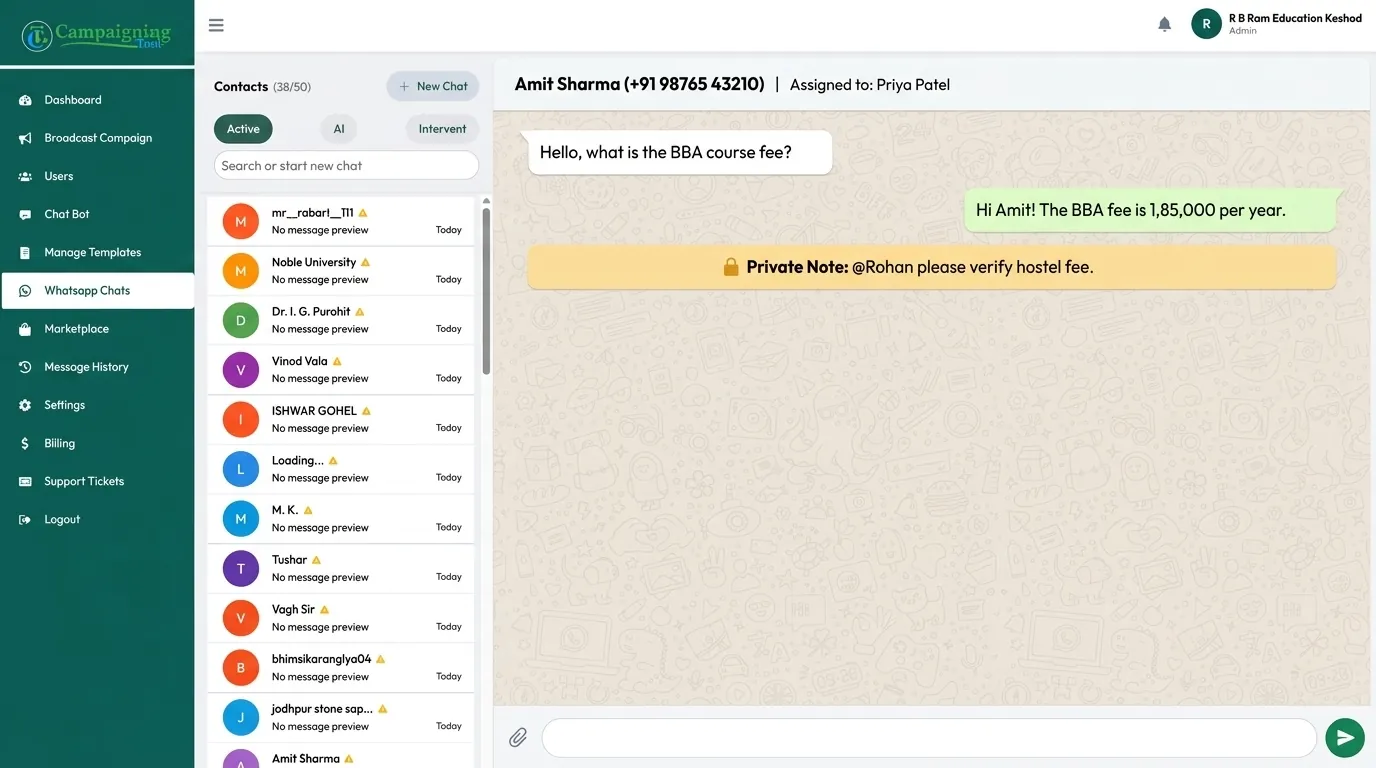Open chat with Vinod Vala
The image size is (1376, 768).
(x=340, y=370)
